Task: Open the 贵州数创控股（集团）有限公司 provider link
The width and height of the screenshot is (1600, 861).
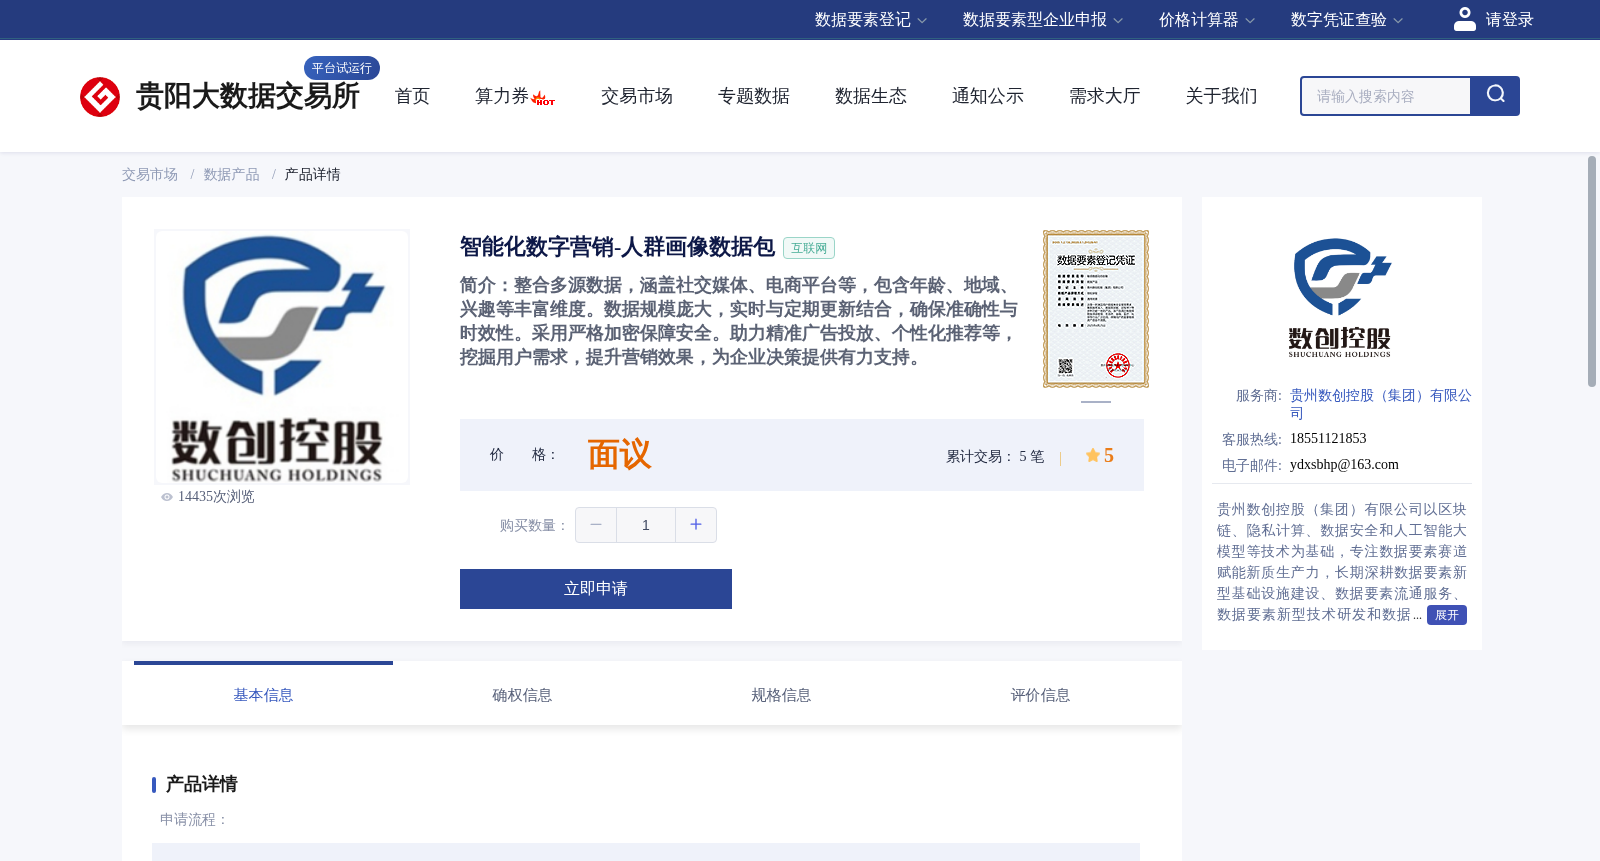Action: tap(1380, 404)
